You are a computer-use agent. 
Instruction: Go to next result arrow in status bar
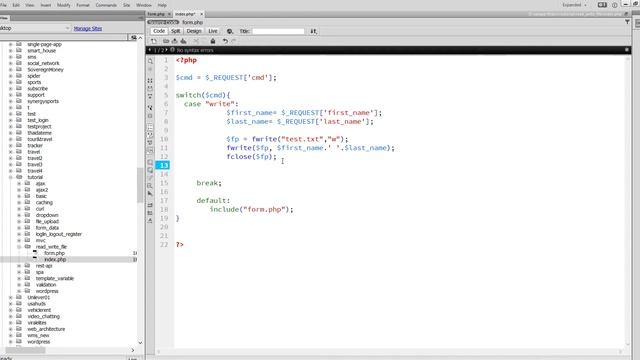[x=167, y=50]
